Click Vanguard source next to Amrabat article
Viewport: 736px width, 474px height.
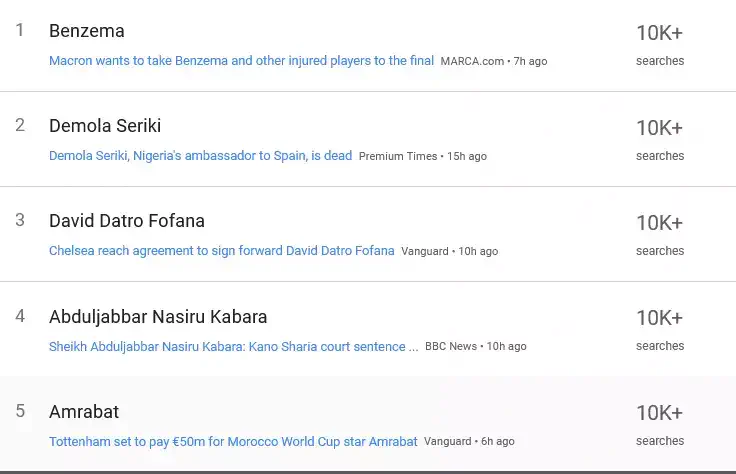(447, 441)
